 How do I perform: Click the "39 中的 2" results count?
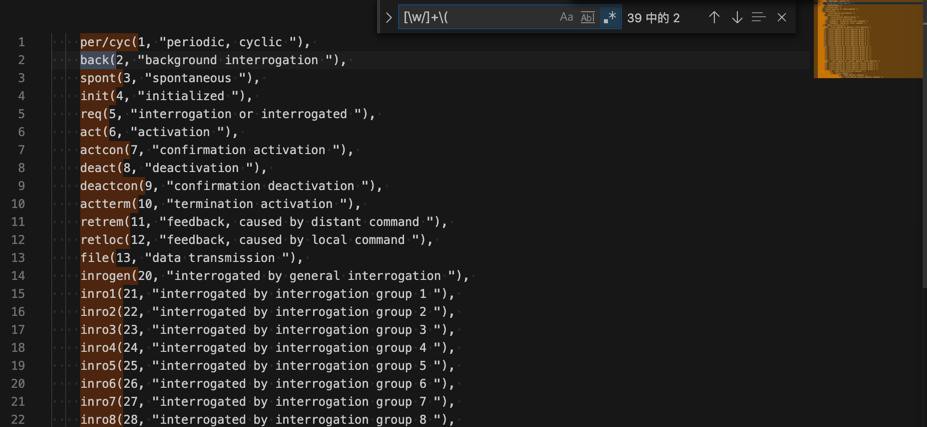coord(653,17)
